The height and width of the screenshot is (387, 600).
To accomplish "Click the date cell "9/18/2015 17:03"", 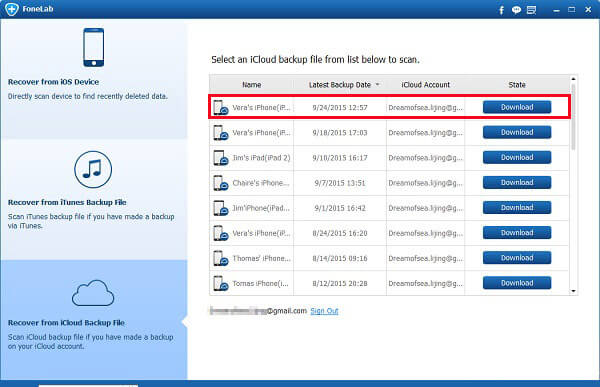I will click(340, 133).
